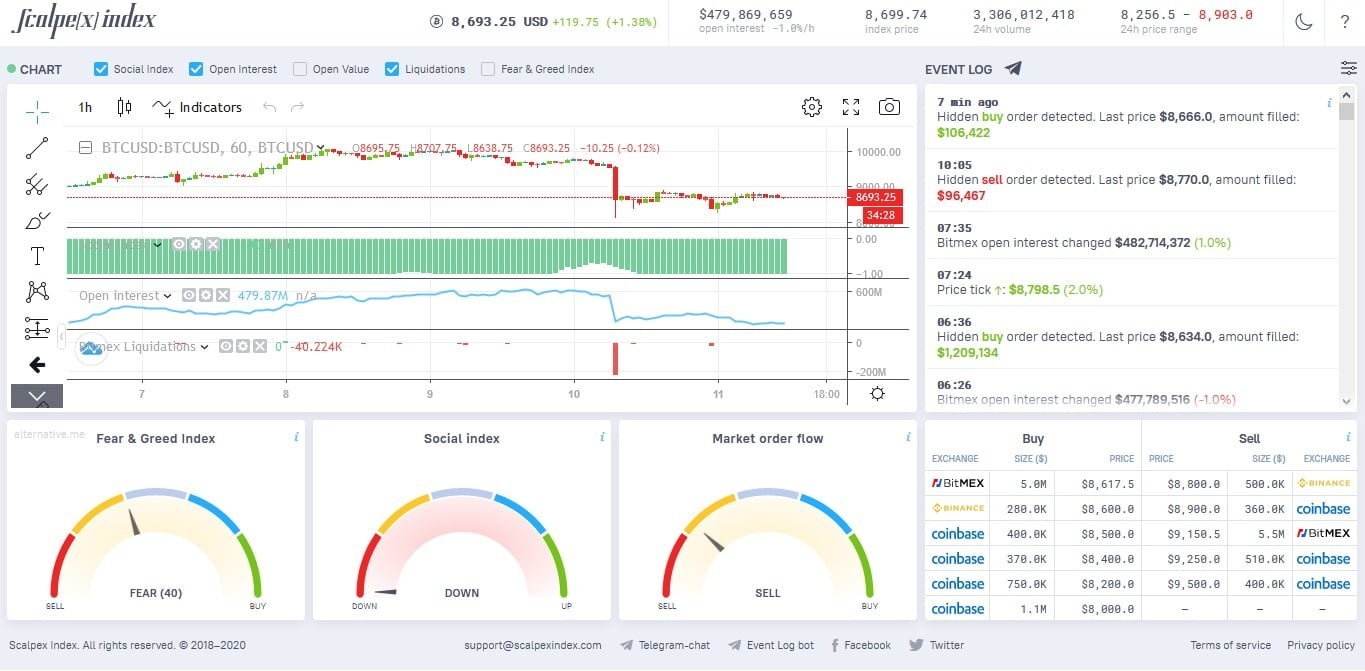1365x671 pixels.
Task: Select the pitchfork drawing tool
Action: tap(37, 184)
